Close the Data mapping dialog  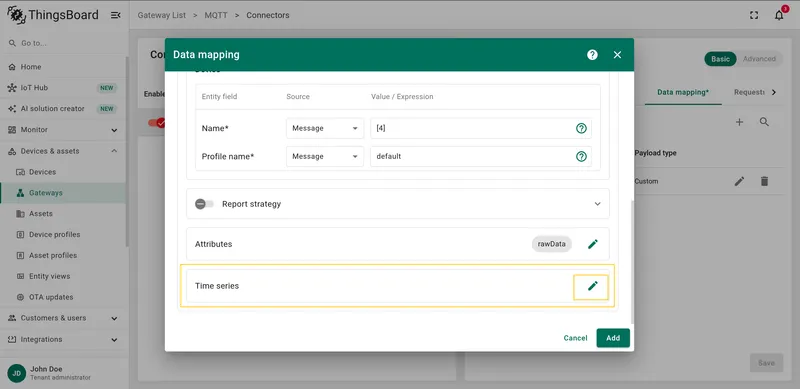tap(617, 55)
